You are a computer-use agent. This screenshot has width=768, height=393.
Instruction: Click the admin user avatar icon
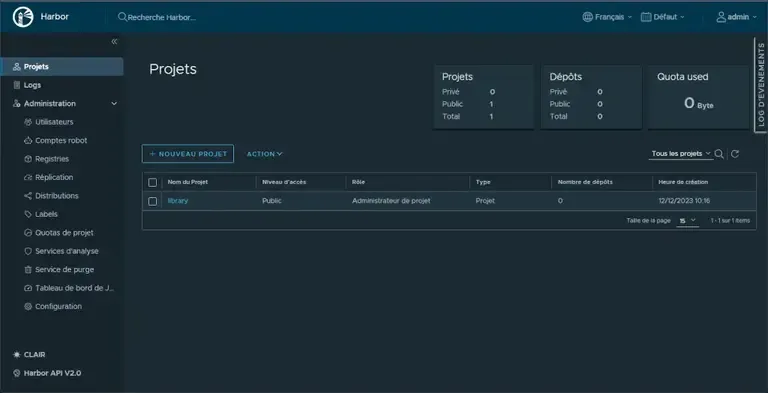coord(721,17)
